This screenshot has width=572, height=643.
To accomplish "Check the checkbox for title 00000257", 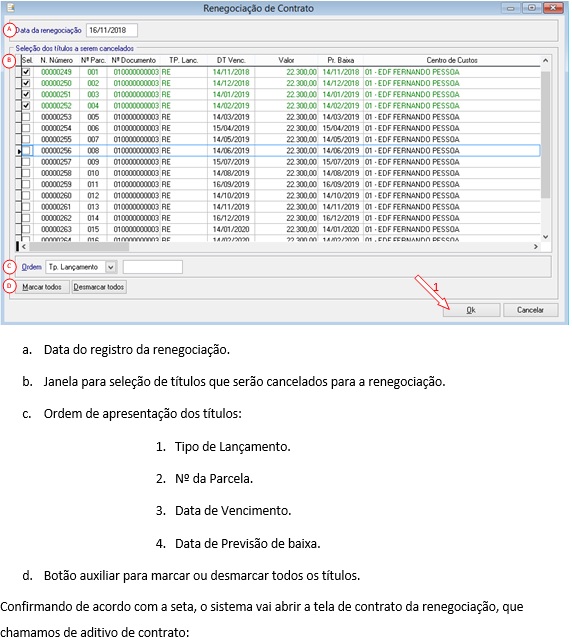I will pos(26,162).
